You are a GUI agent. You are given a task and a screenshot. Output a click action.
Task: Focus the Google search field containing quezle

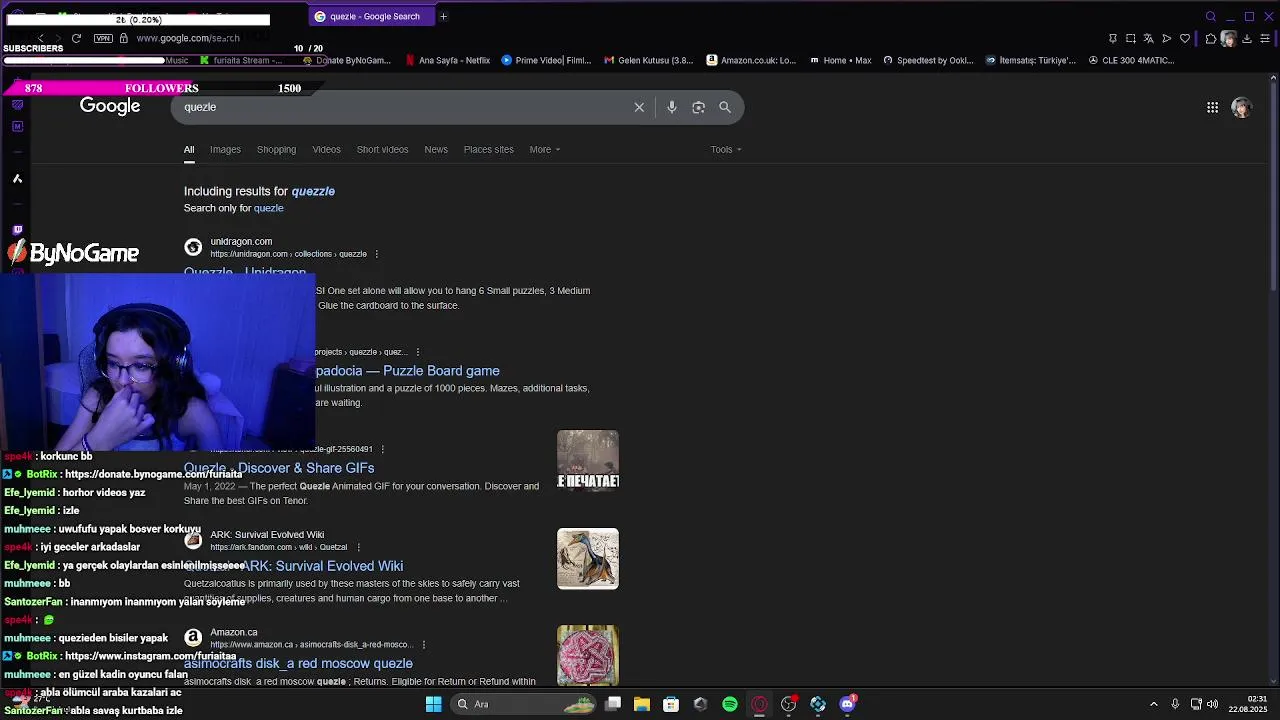400,107
